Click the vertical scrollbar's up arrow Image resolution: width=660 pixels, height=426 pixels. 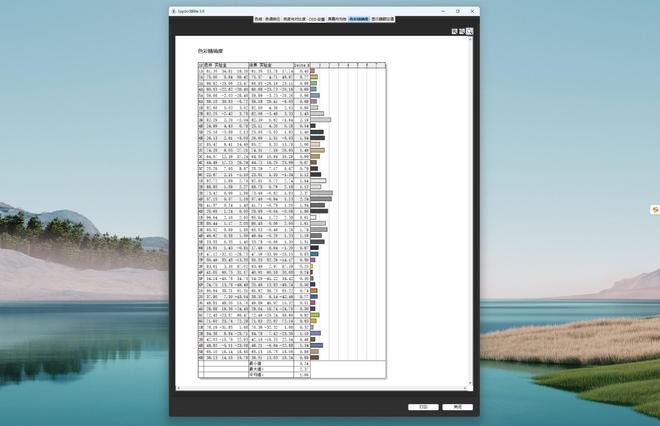471,40
